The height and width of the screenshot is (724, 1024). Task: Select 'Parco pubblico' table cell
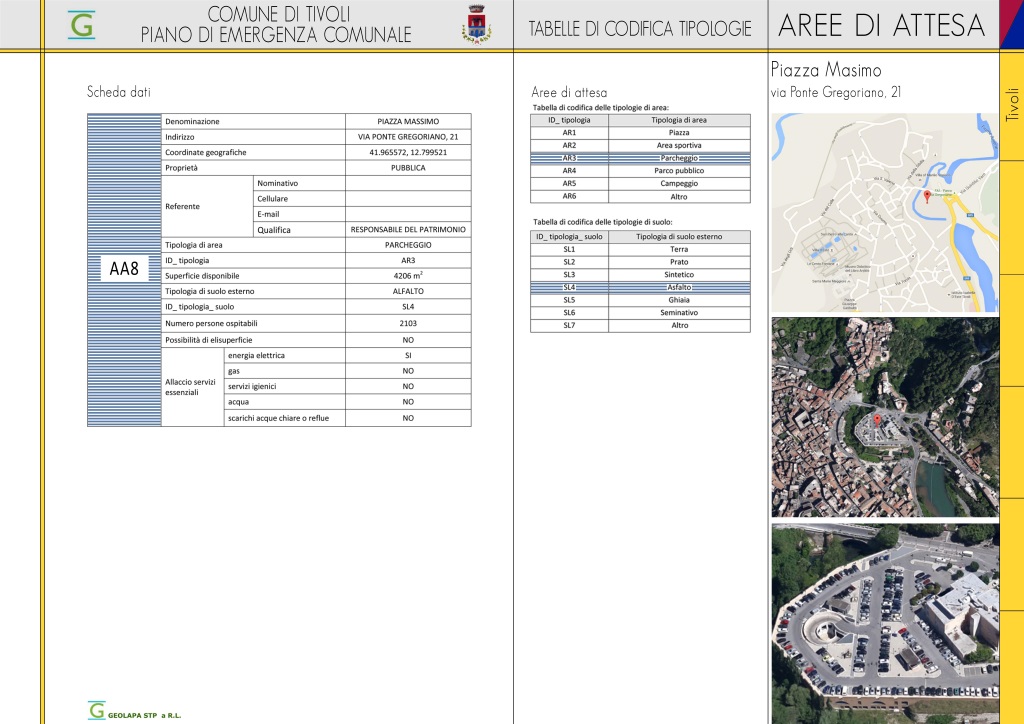pos(679,170)
